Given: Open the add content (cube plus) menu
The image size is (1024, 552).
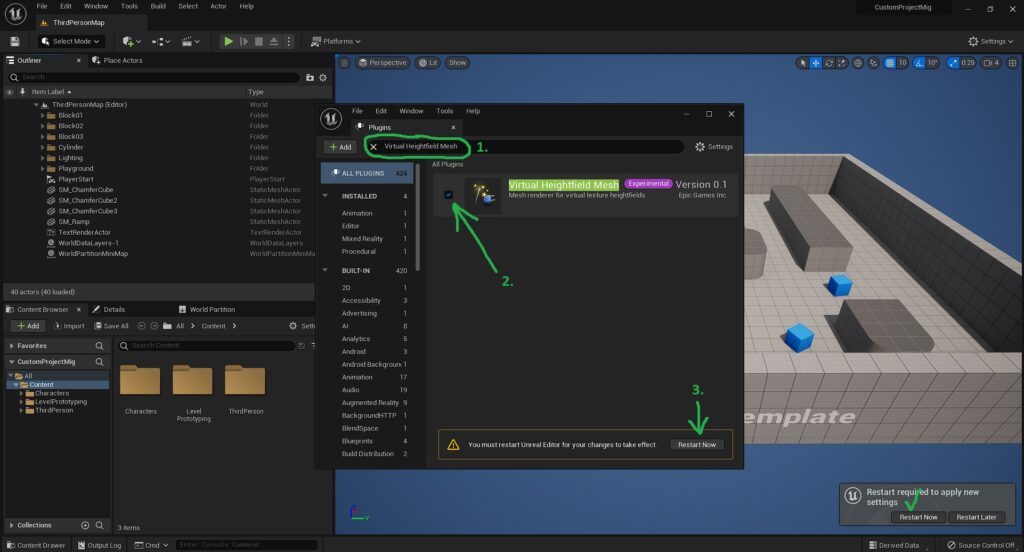Looking at the screenshot, I should 131,41.
